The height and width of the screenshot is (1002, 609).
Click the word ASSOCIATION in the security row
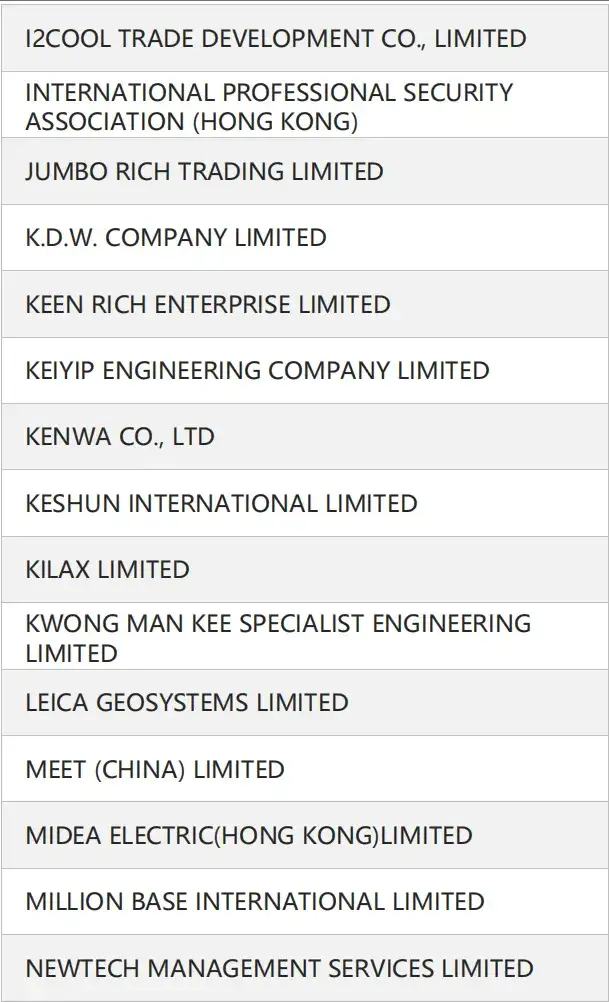tap(105, 121)
